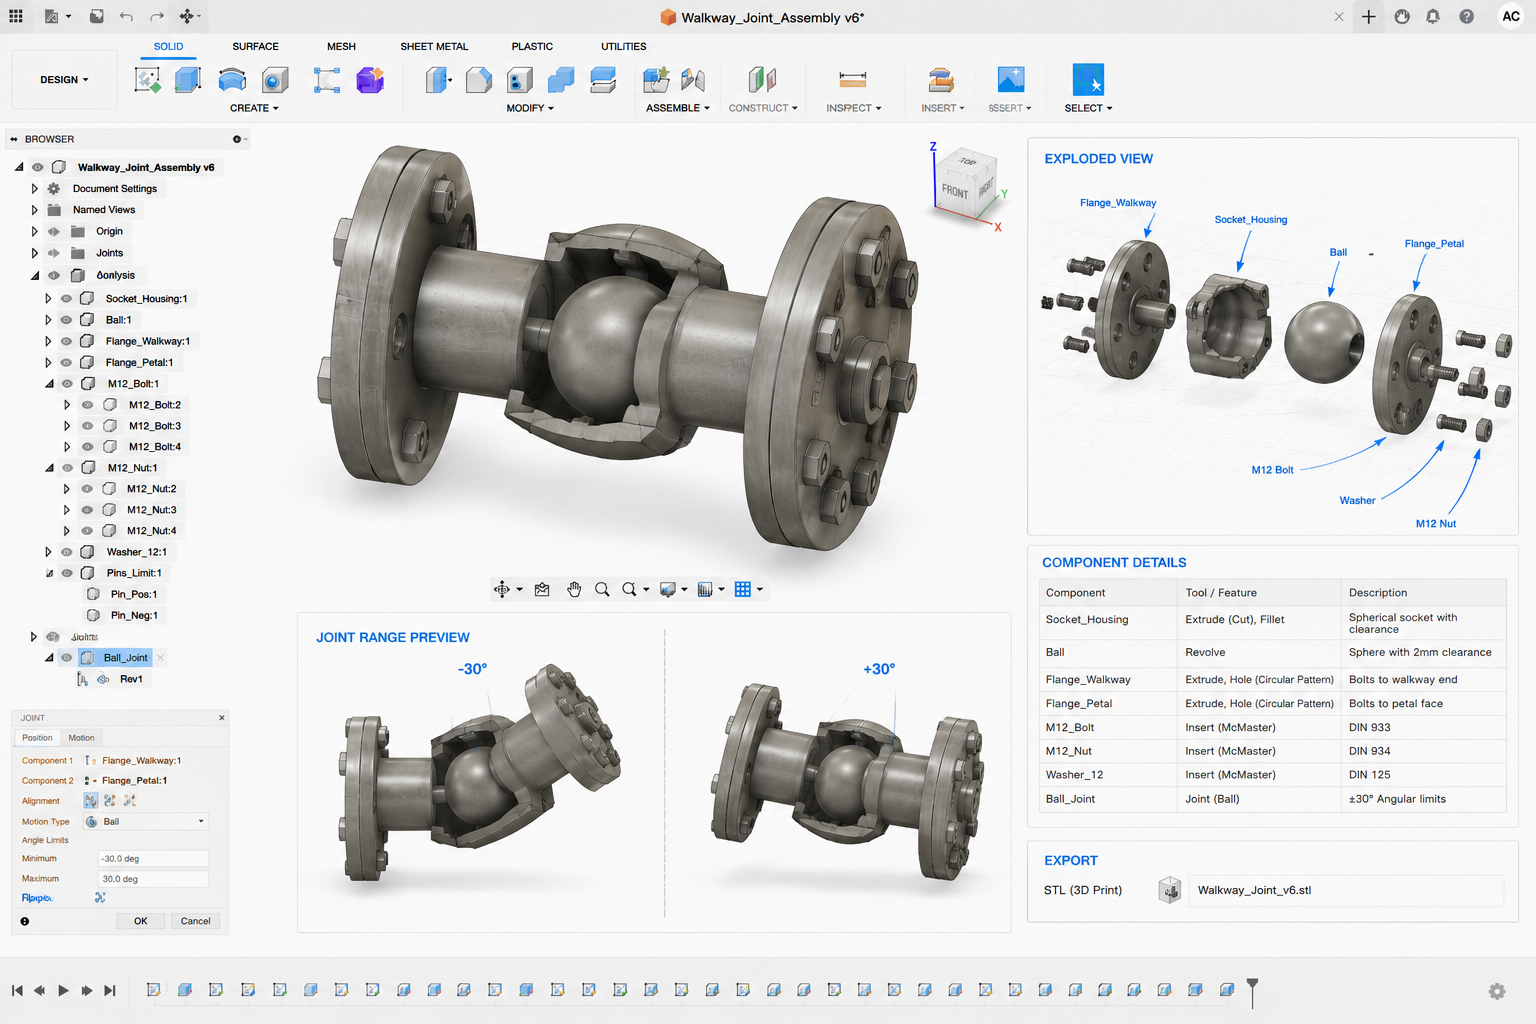The width and height of the screenshot is (1536, 1024).
Task: Switch to the UTILITIES tab
Action: (x=623, y=46)
